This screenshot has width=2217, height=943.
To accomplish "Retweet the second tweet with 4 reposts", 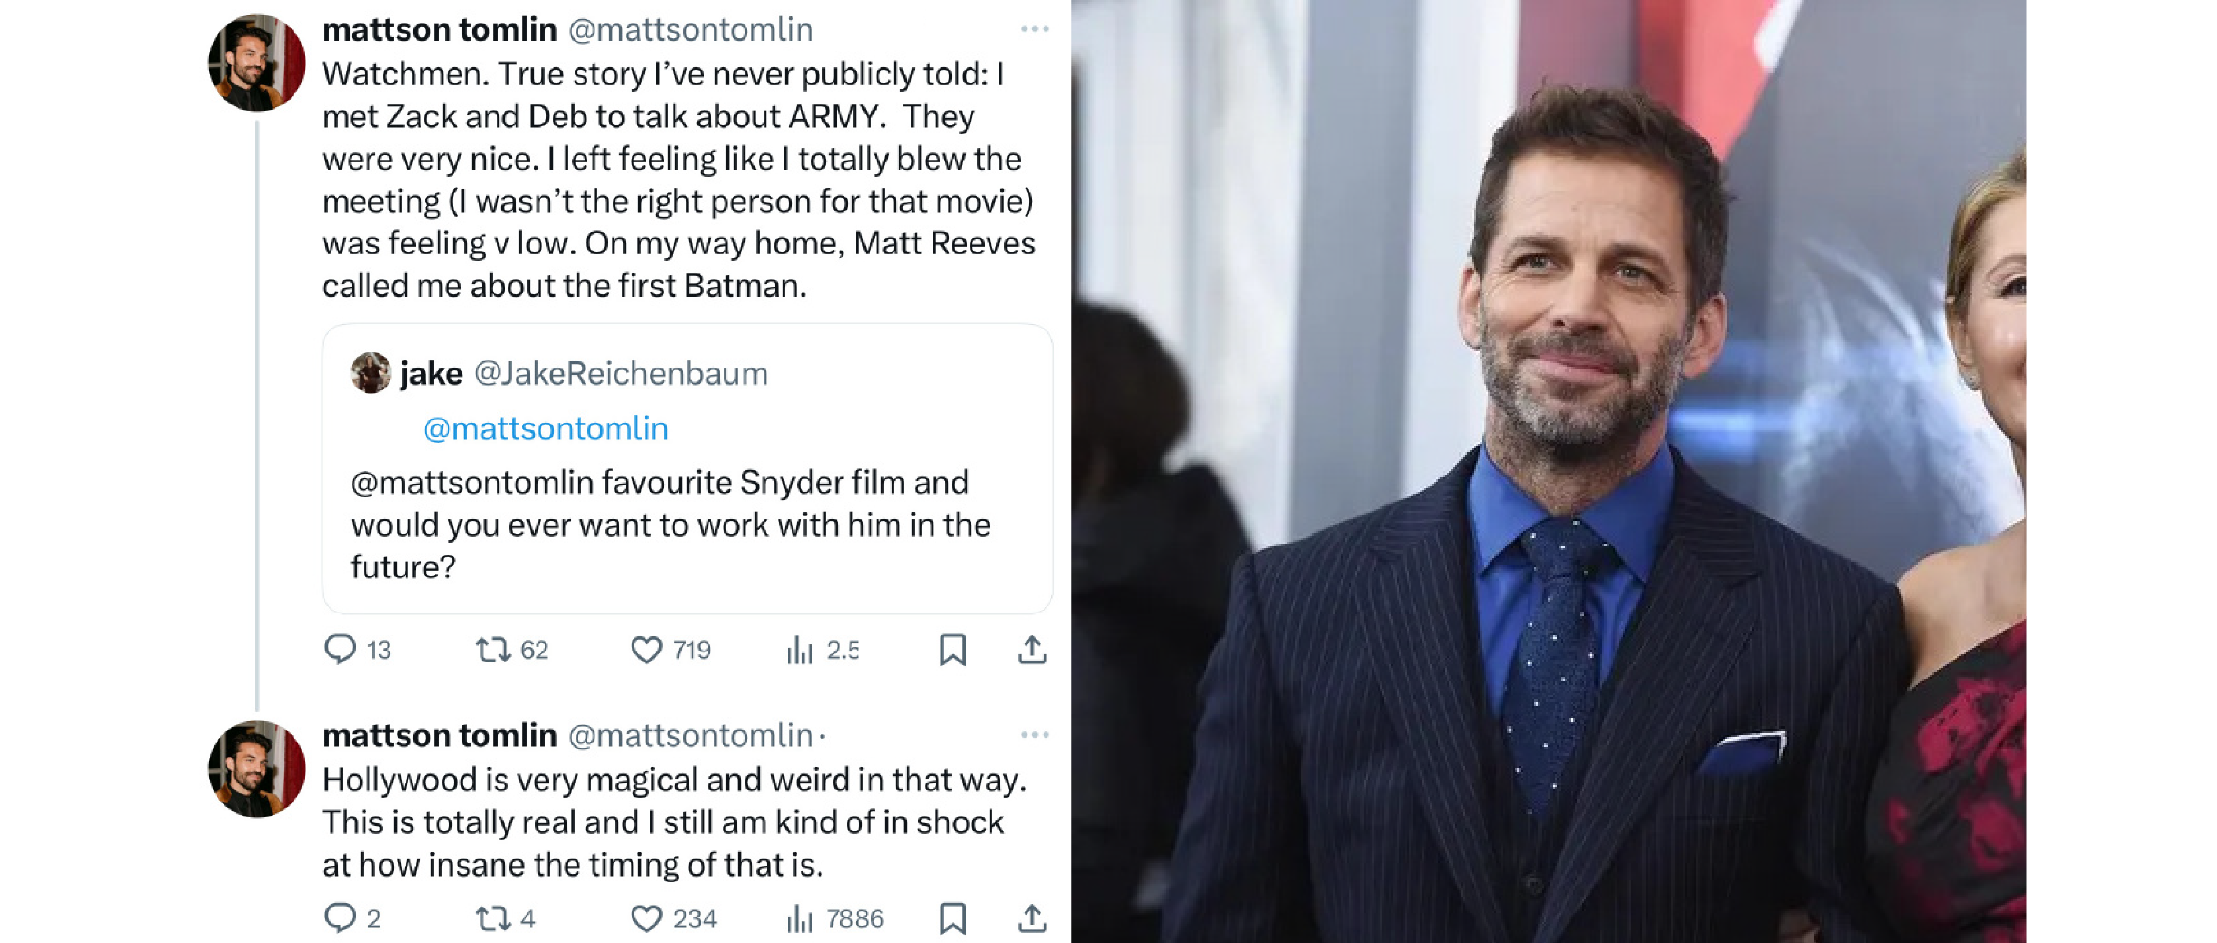I will 492,918.
